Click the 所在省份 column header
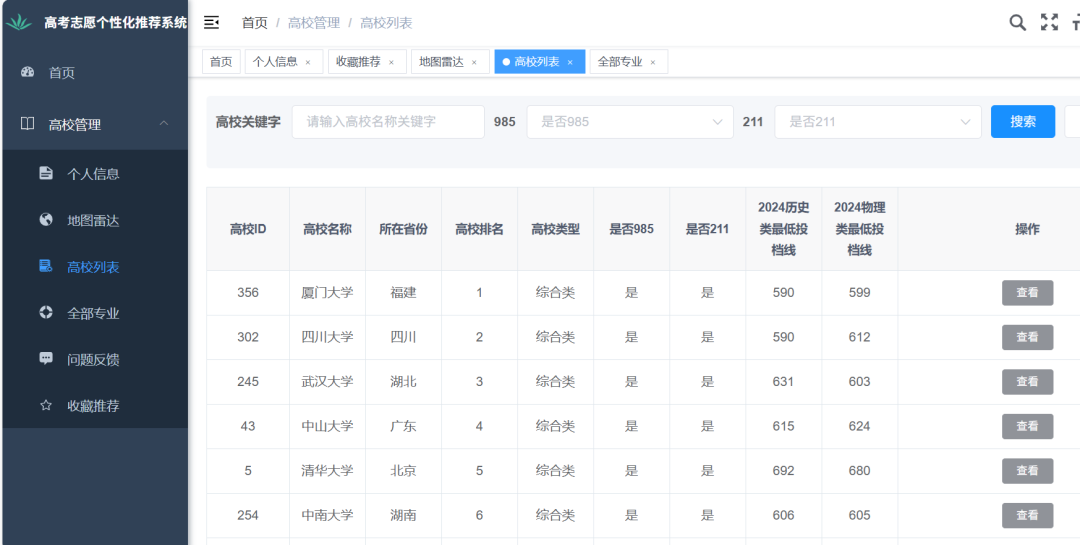Image resolution: width=1080 pixels, height=545 pixels. [x=403, y=229]
